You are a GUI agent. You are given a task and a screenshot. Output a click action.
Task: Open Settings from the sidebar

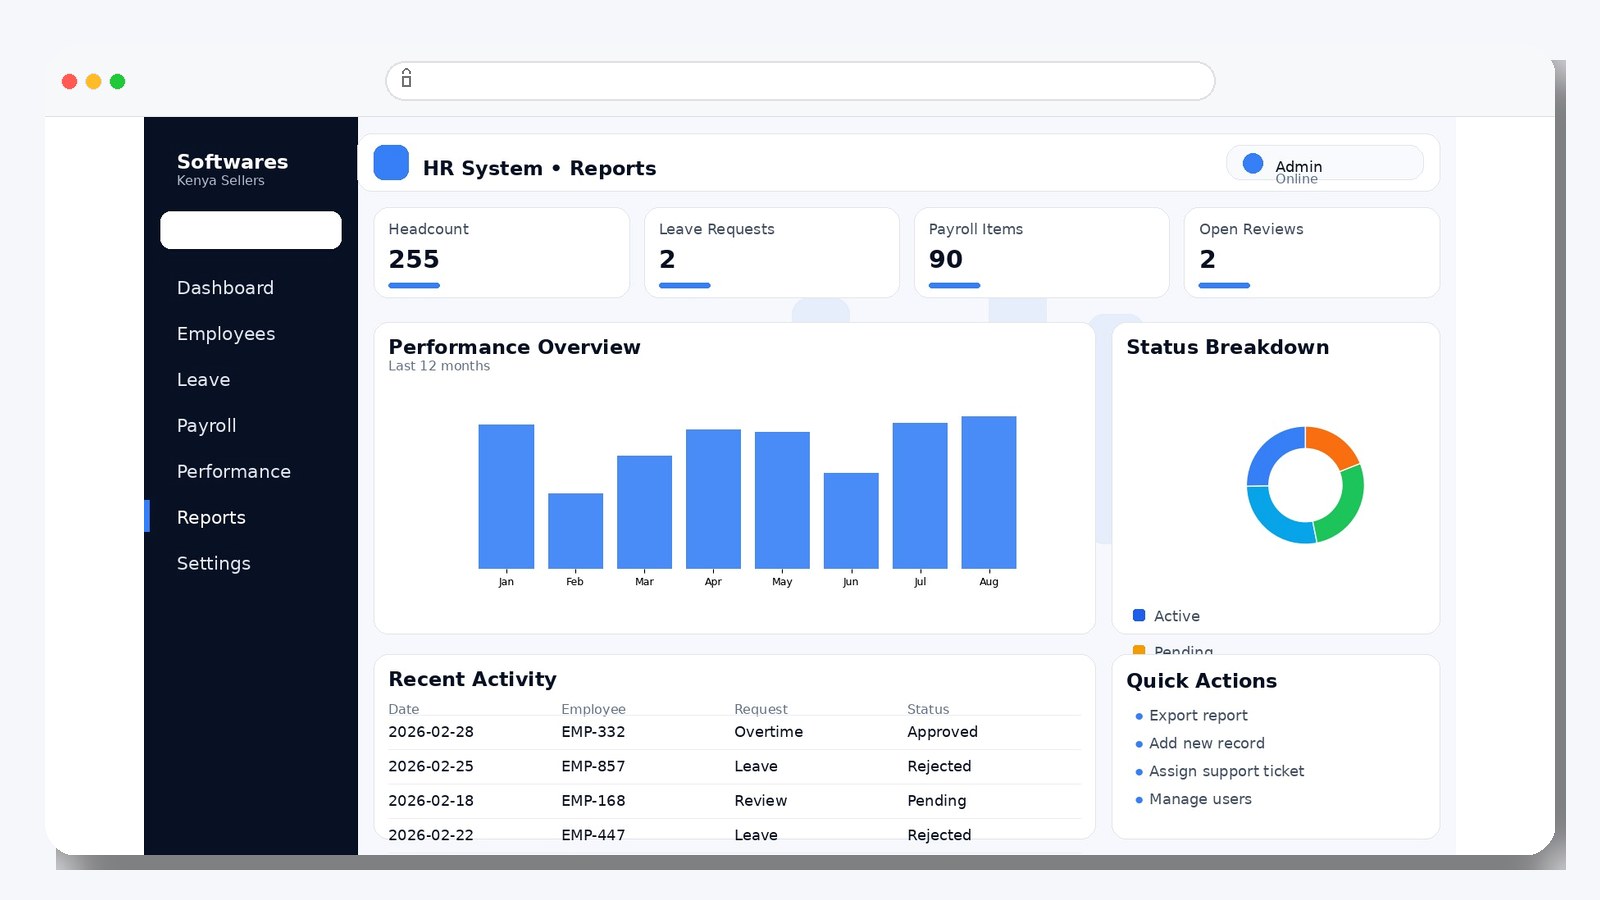point(213,563)
